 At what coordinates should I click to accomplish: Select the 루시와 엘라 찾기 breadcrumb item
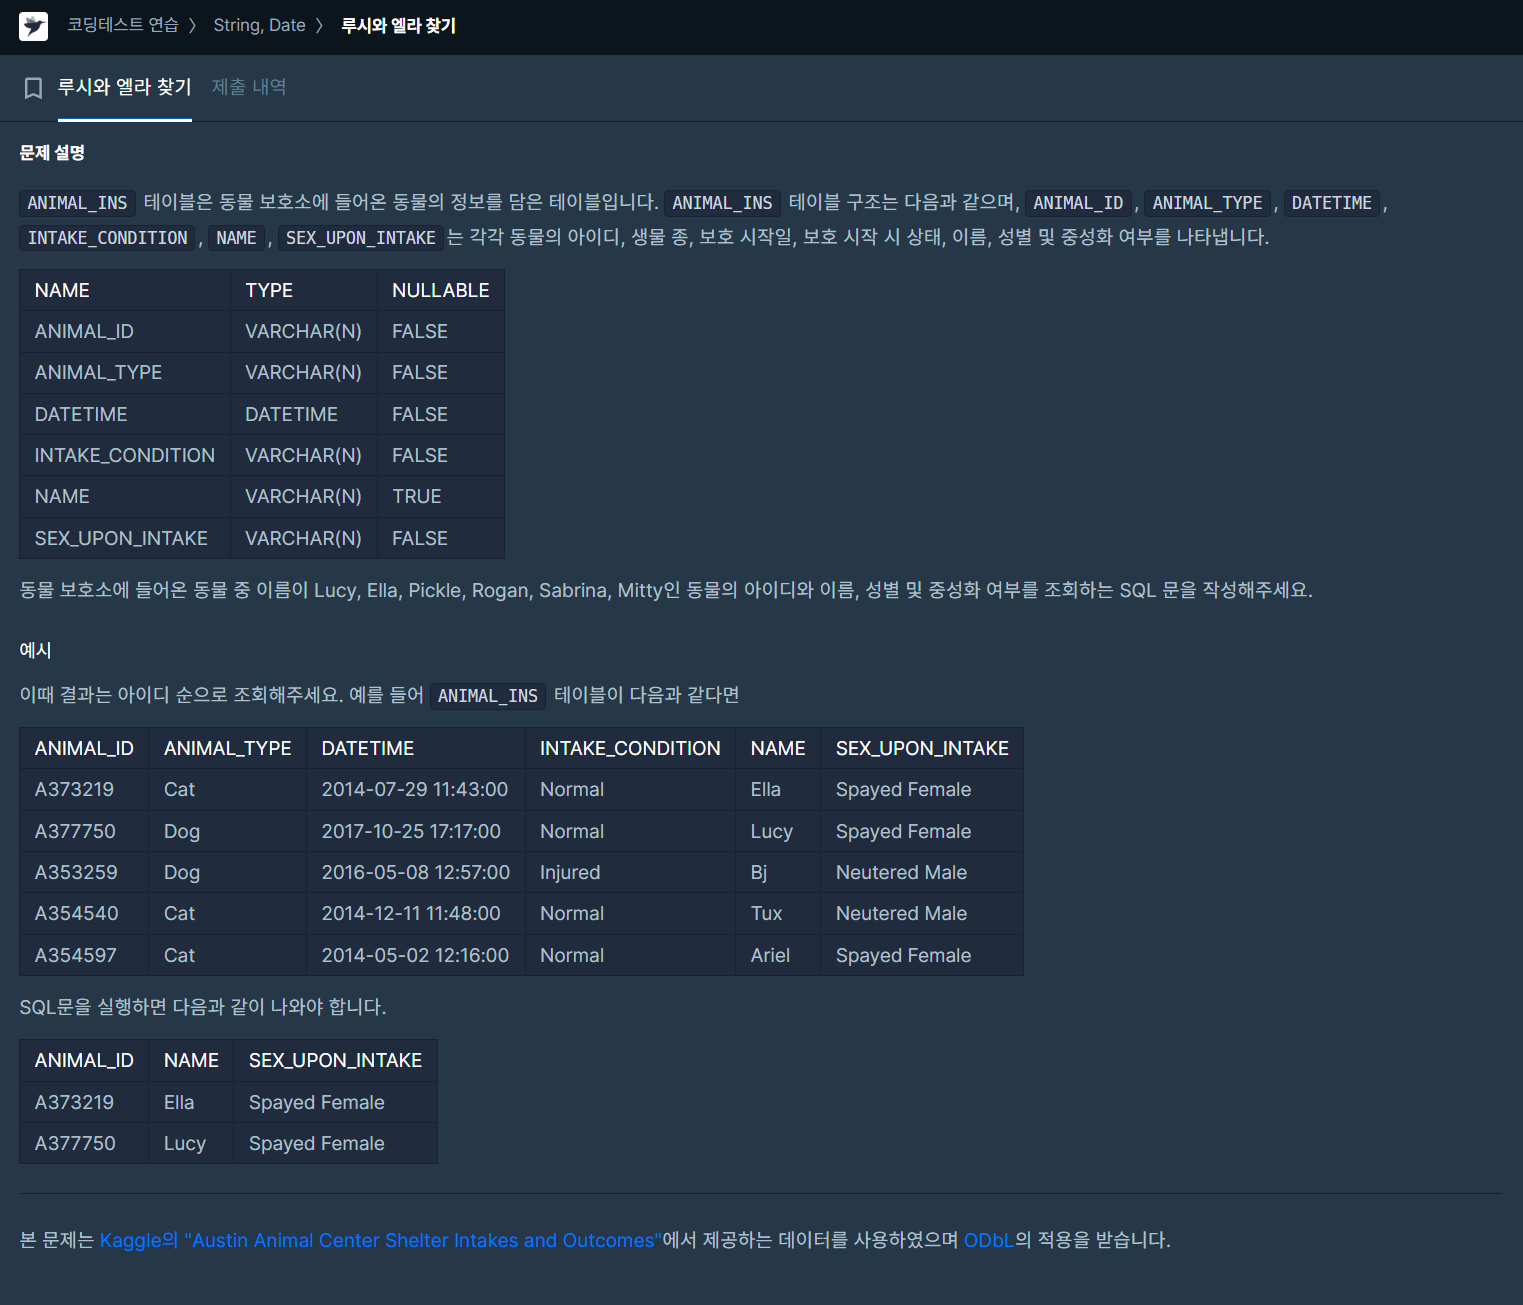[x=398, y=25]
